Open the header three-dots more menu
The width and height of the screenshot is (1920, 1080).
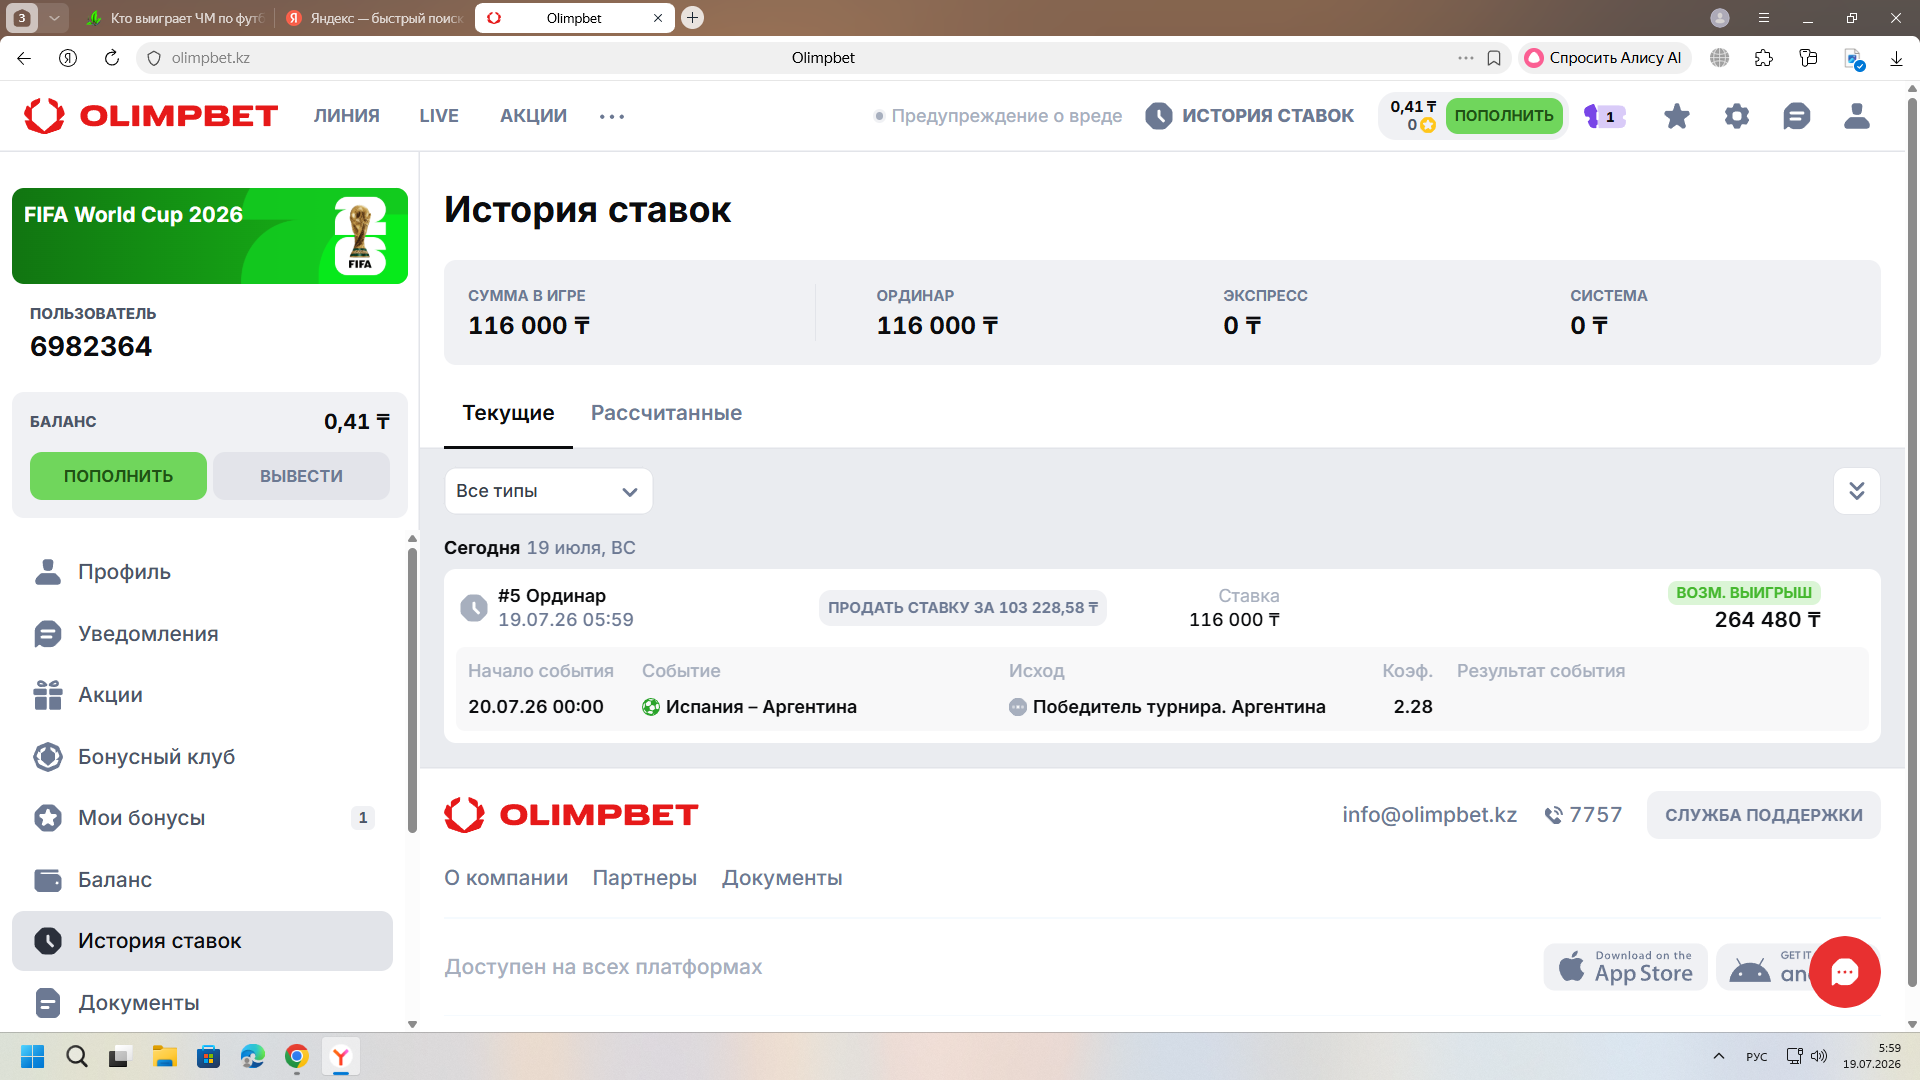coord(612,116)
